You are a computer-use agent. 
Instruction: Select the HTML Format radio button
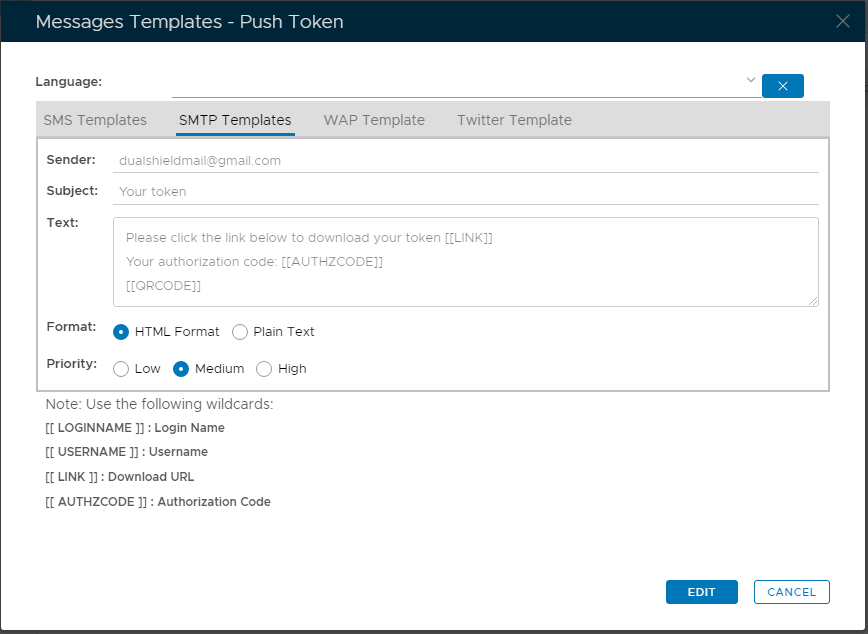tap(121, 332)
